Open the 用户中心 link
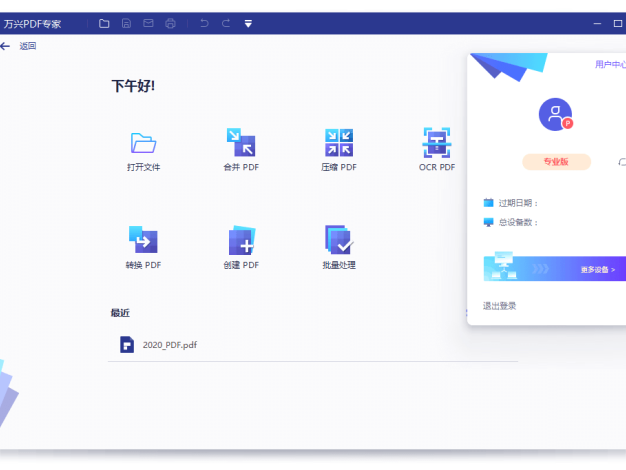Image resolution: width=626 pixels, height=470 pixels. (x=610, y=64)
